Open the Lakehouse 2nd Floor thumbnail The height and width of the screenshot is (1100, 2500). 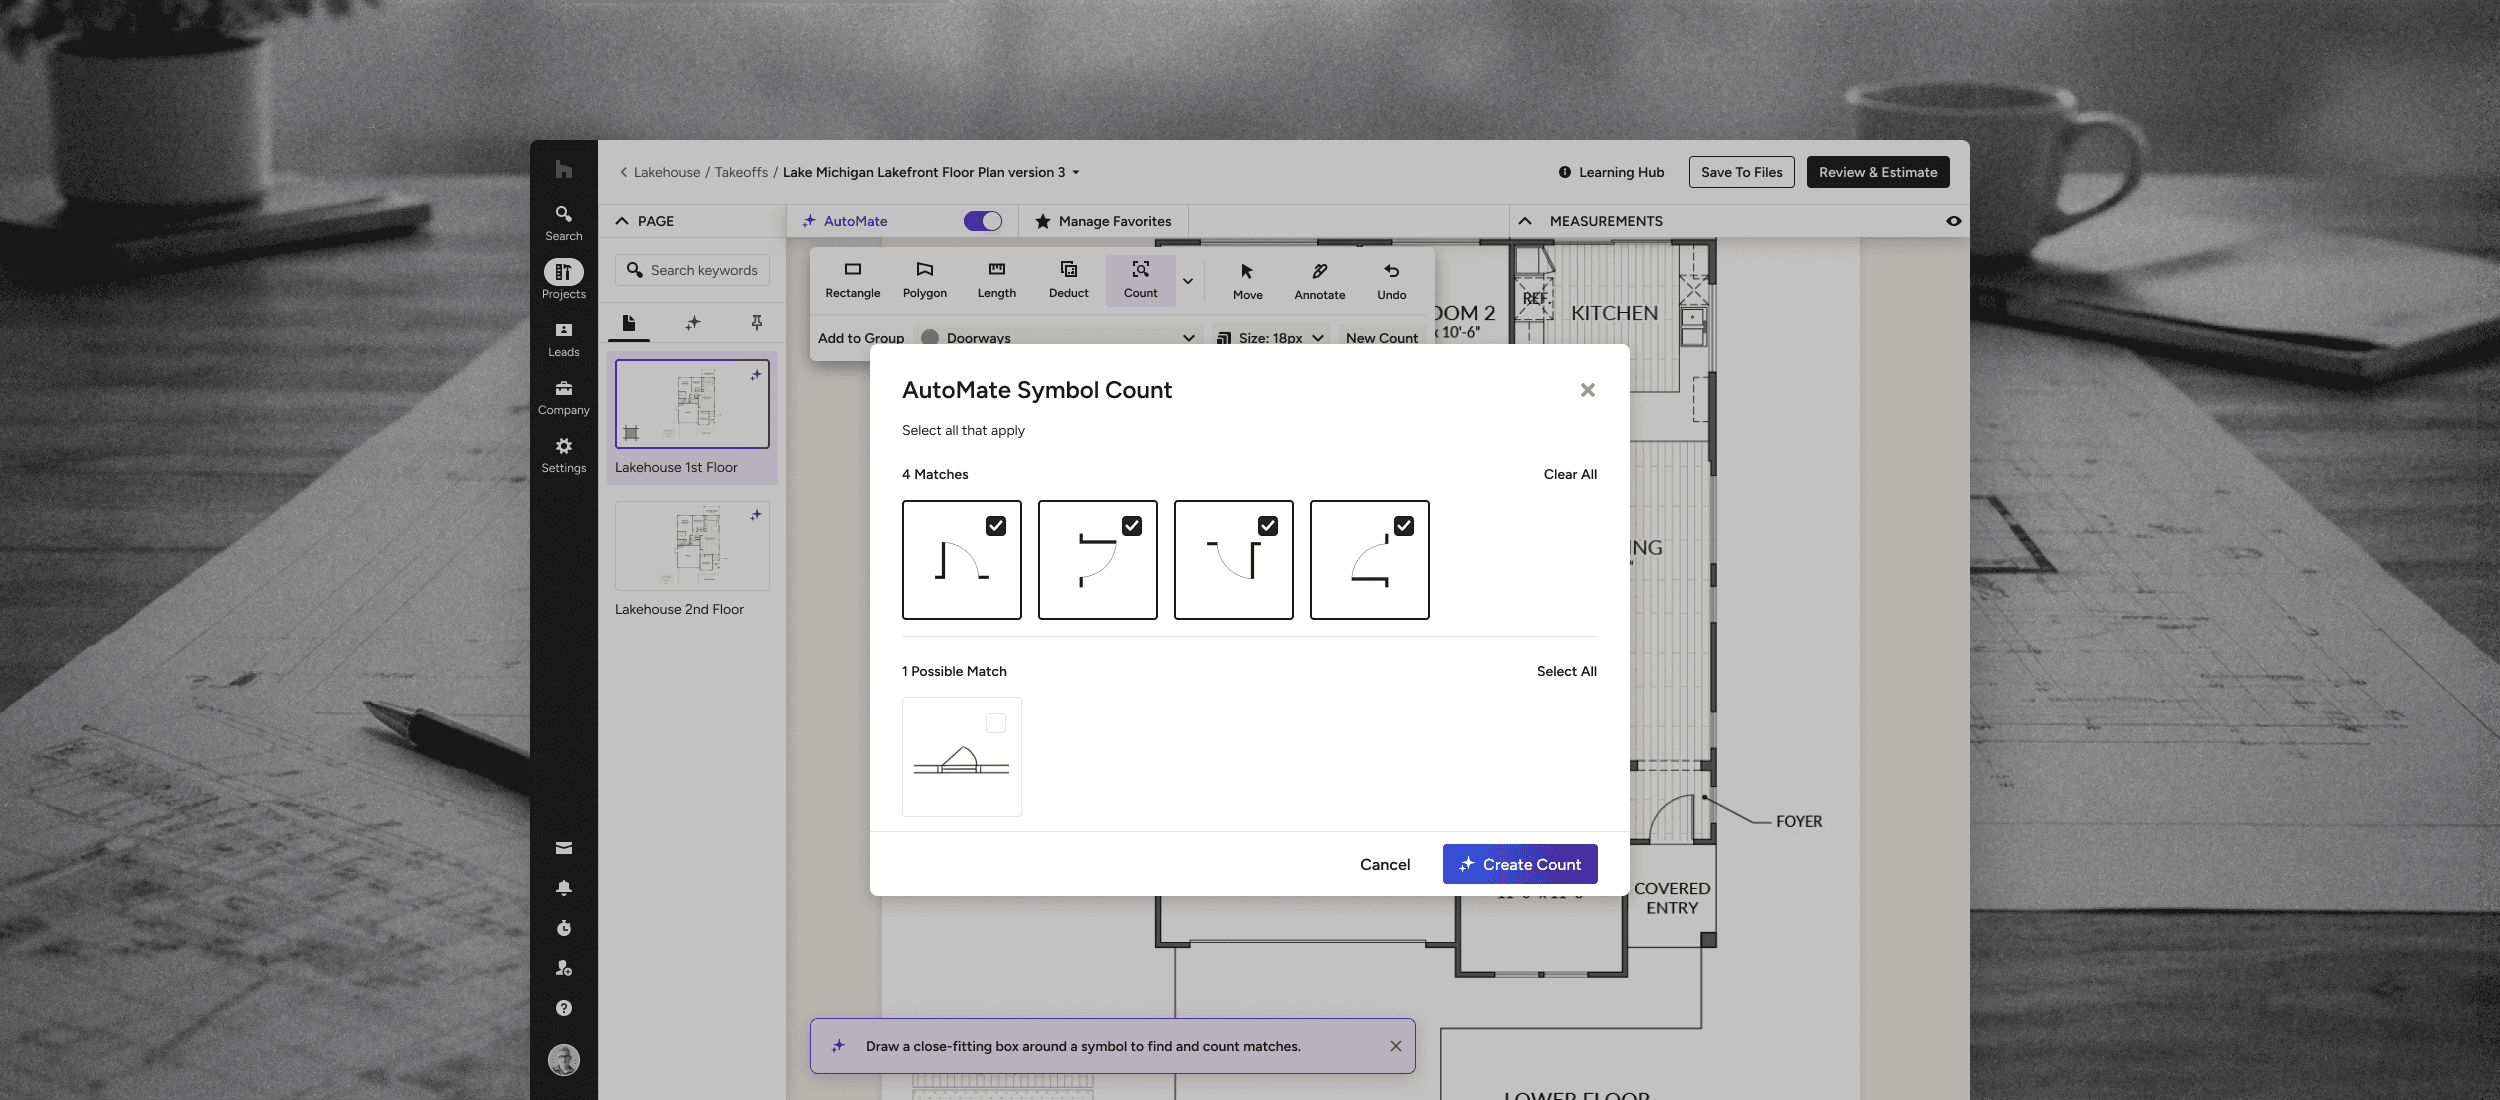tap(692, 547)
